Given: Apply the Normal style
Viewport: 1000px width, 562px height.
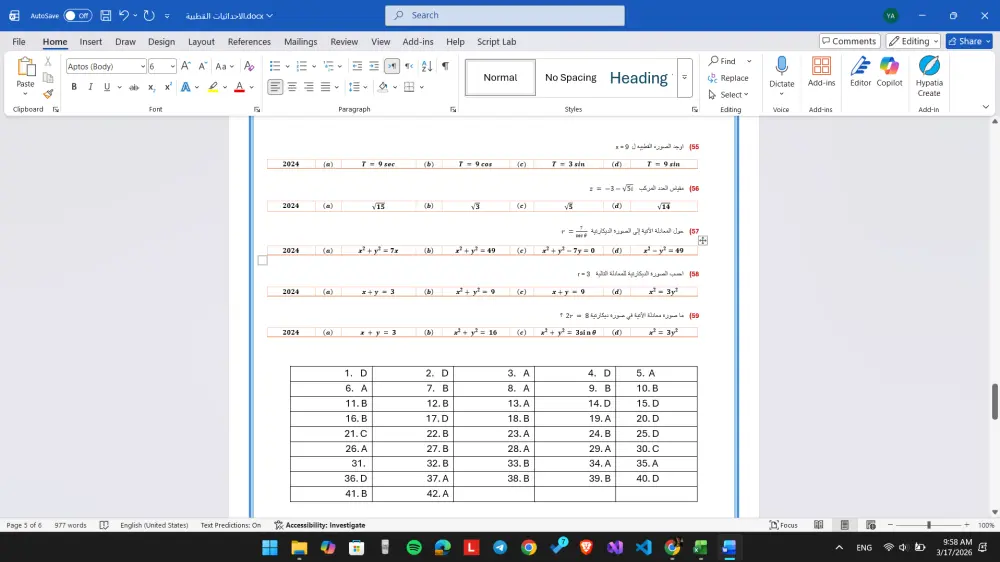Looking at the screenshot, I should coord(500,77).
